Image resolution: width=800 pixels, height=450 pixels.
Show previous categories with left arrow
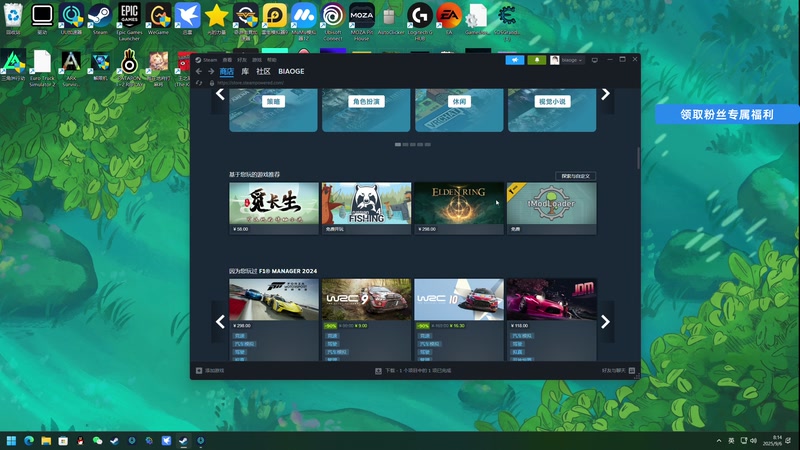pos(220,94)
